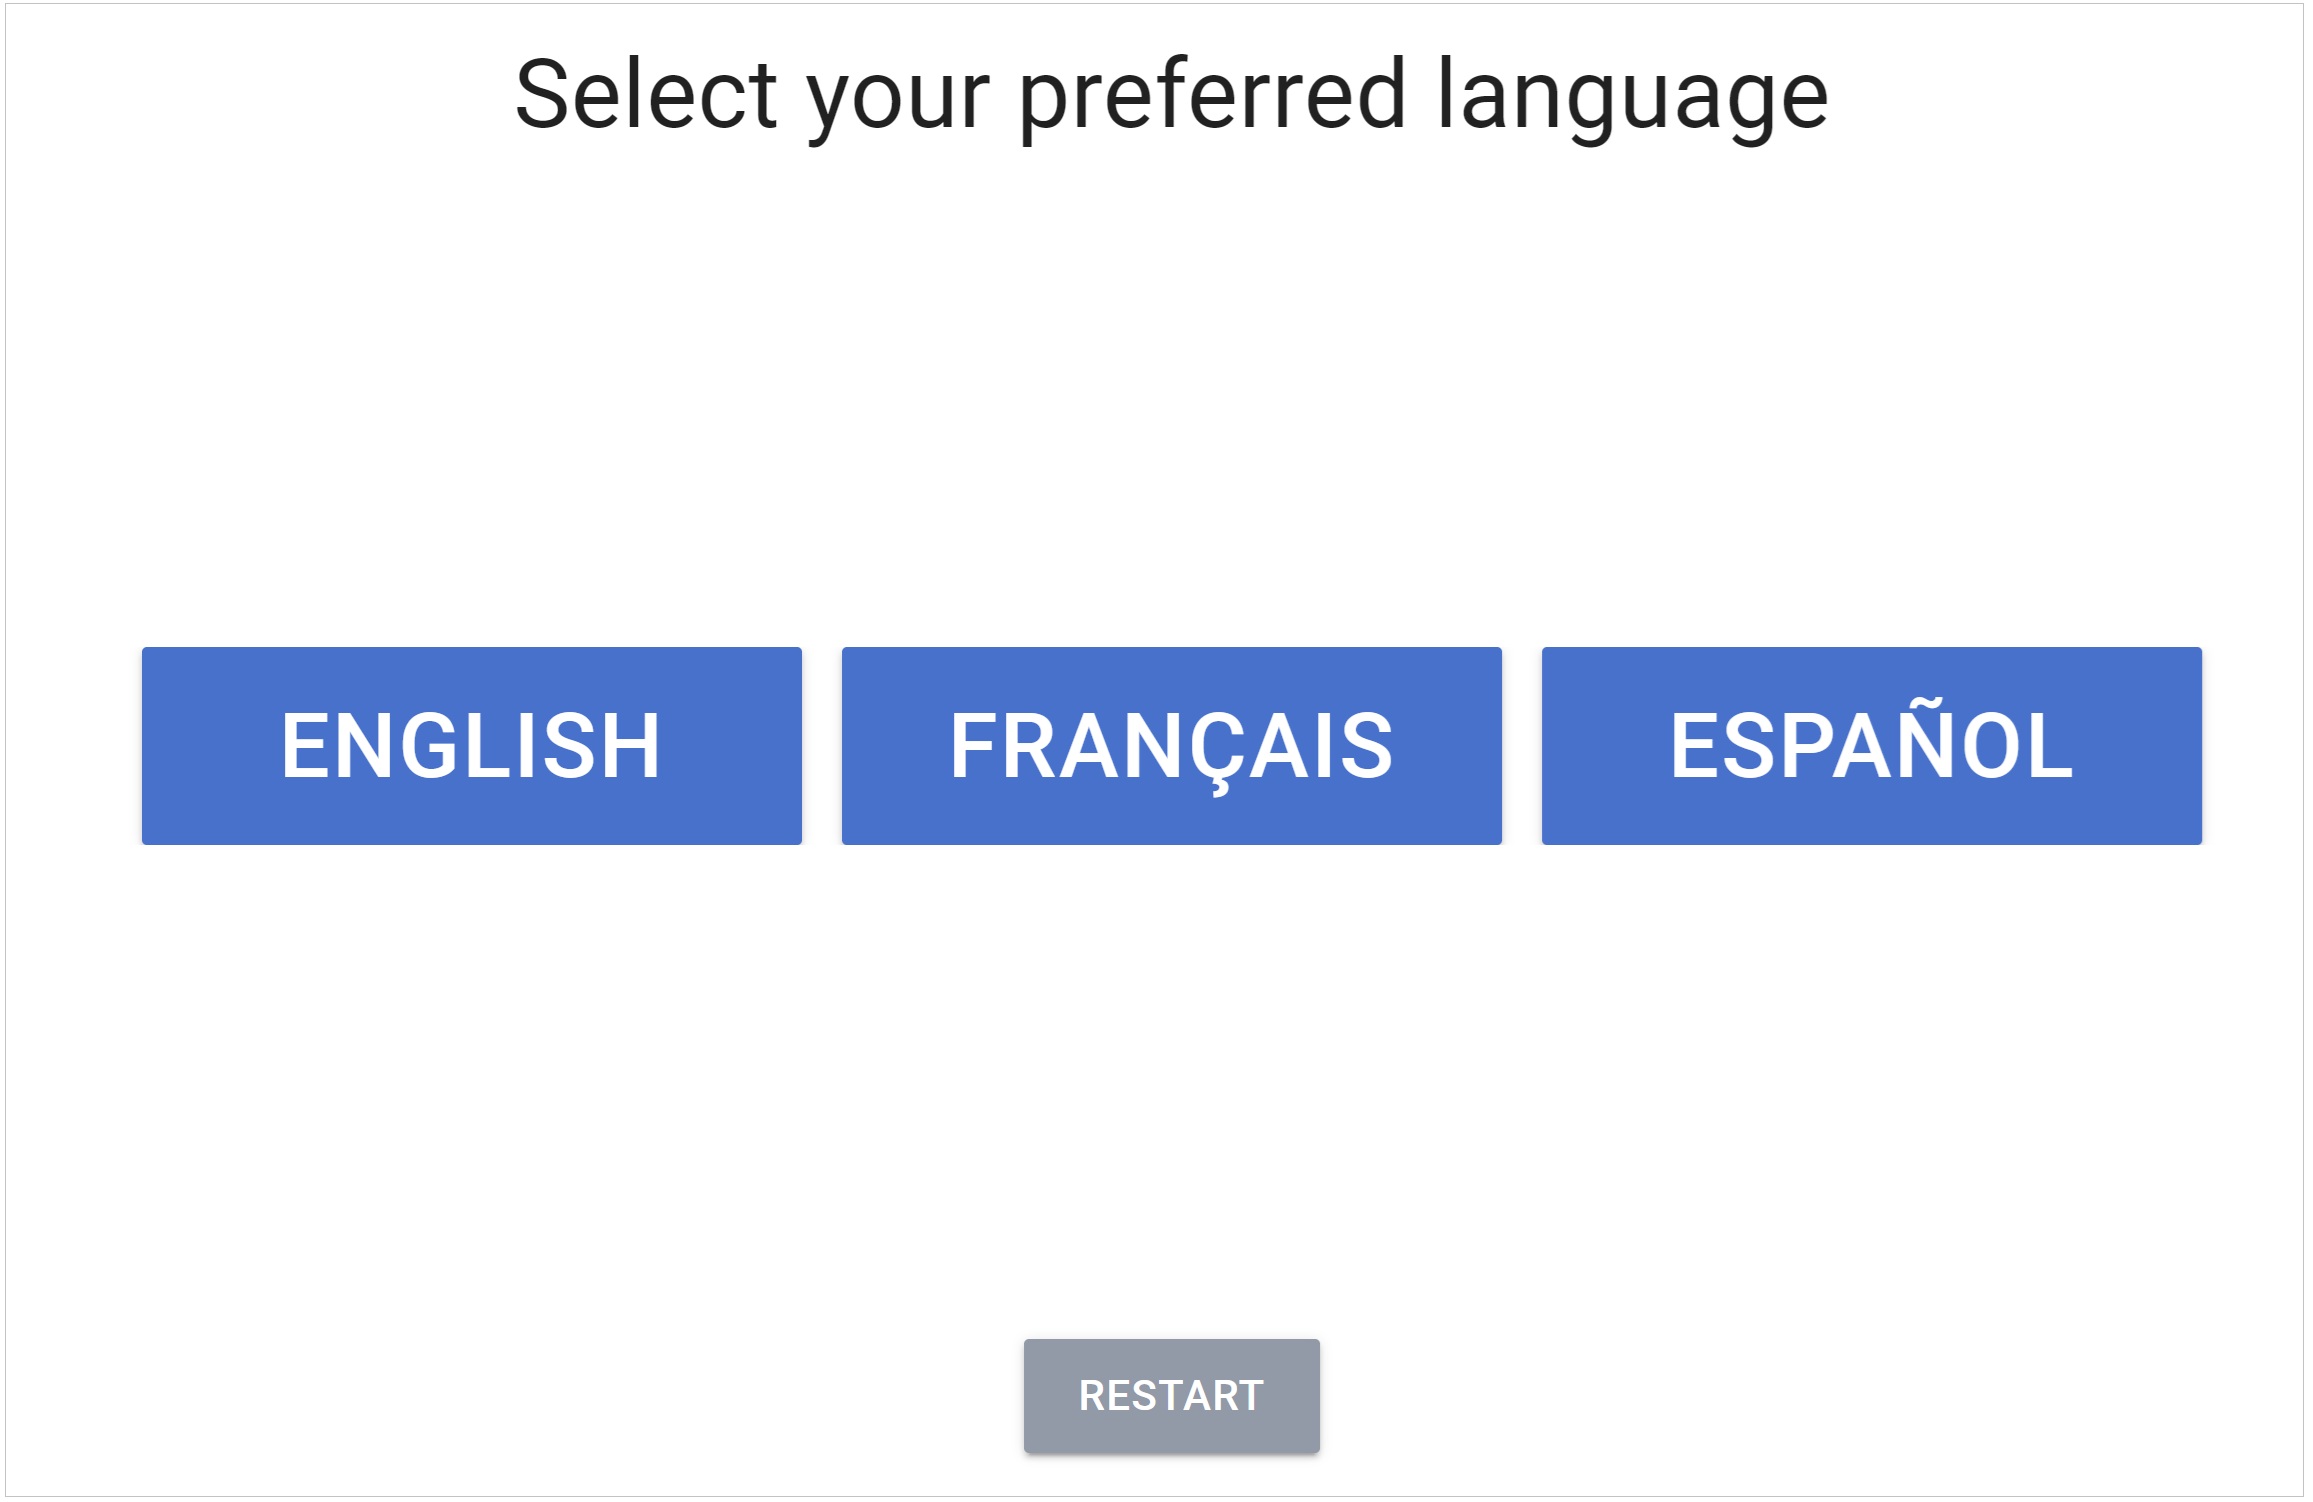Image resolution: width=2313 pixels, height=1502 pixels.
Task: Pick ESPAÑOL from the language choices
Action: (1871, 745)
